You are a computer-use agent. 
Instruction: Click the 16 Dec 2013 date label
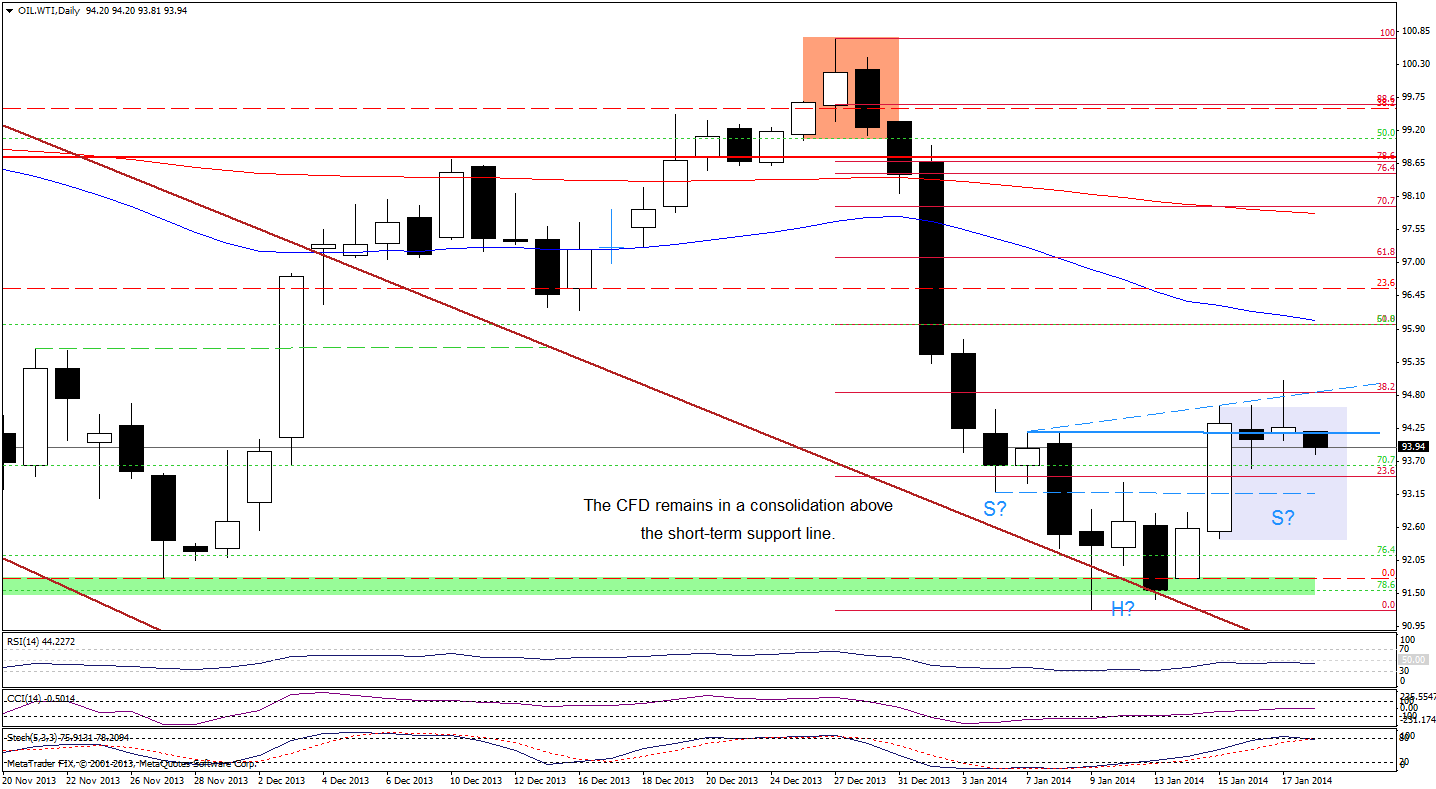[x=607, y=779]
